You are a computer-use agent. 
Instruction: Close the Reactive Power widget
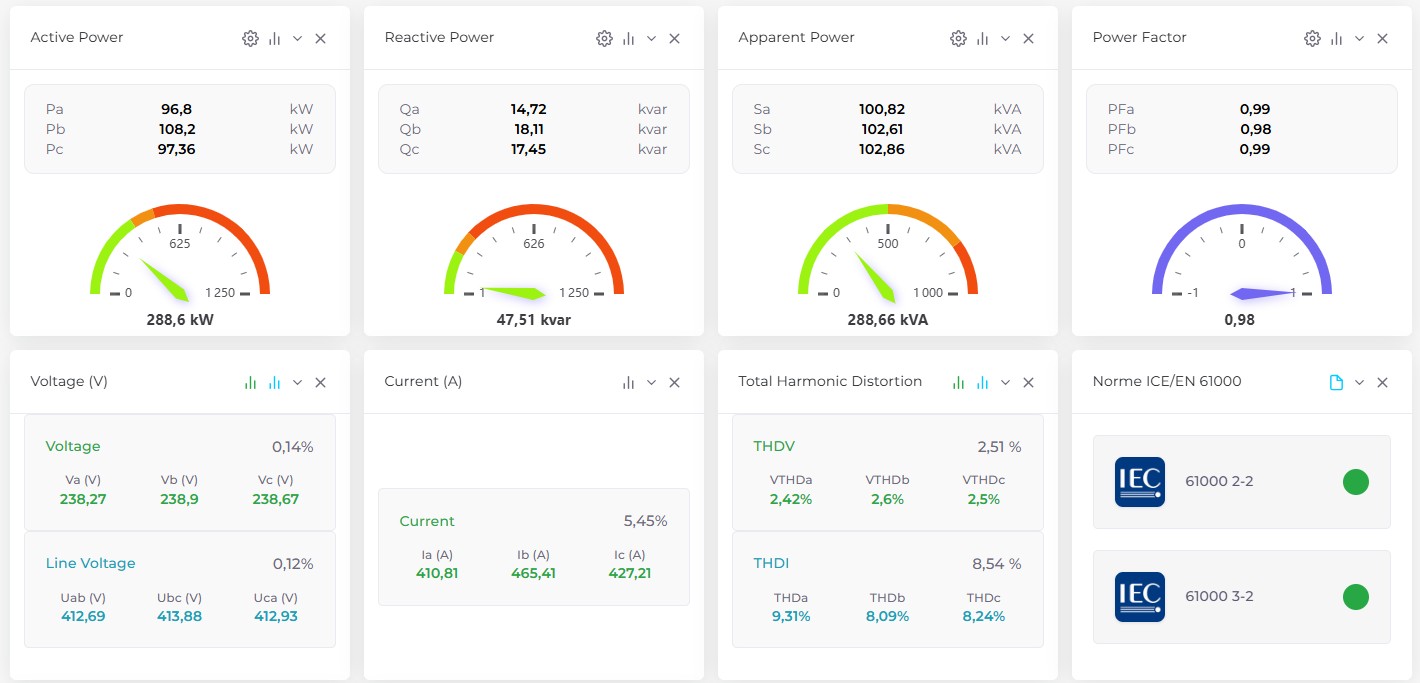point(674,38)
